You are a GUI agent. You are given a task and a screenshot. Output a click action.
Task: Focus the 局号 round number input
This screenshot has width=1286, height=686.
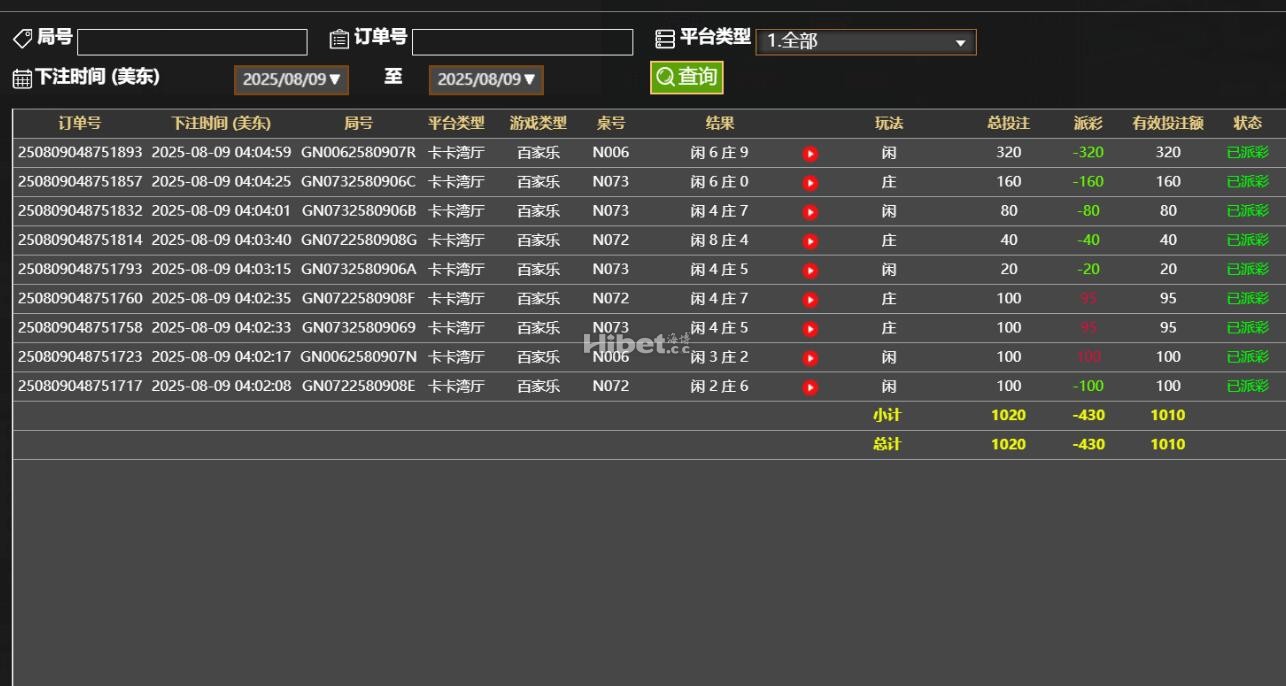[x=192, y=42]
